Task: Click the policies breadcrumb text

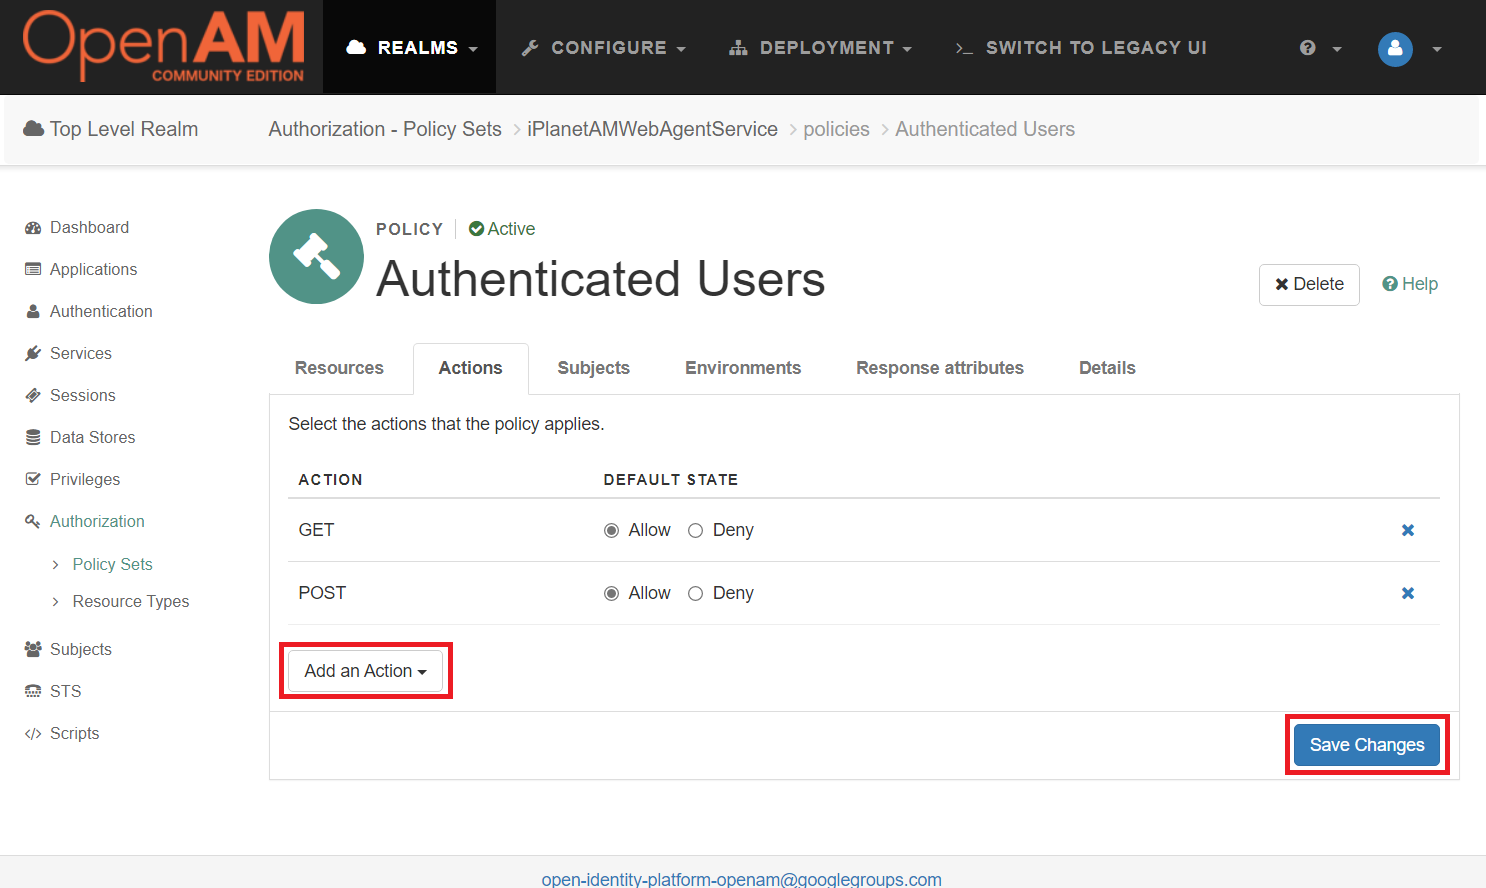Action: 837,129
